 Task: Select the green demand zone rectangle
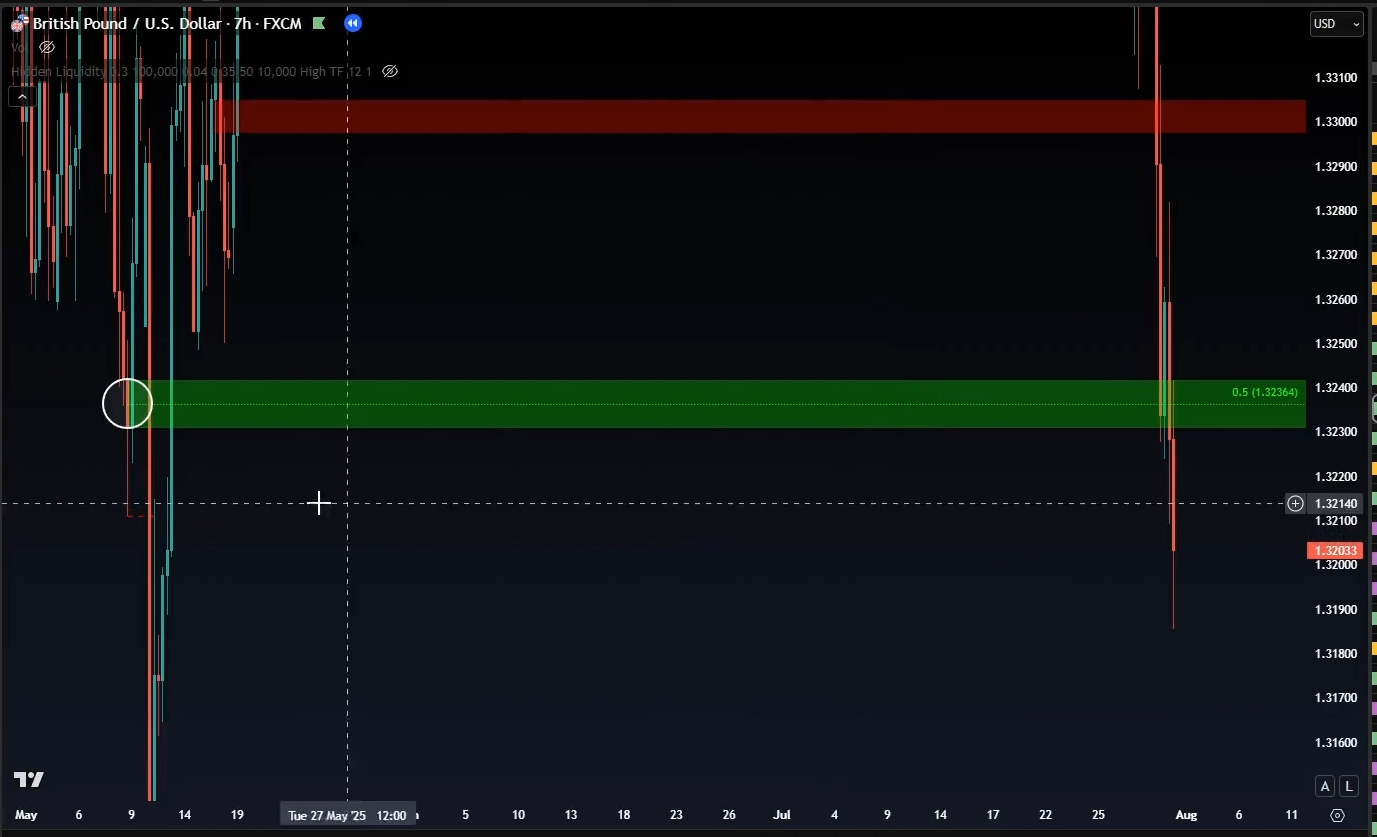(x=717, y=404)
